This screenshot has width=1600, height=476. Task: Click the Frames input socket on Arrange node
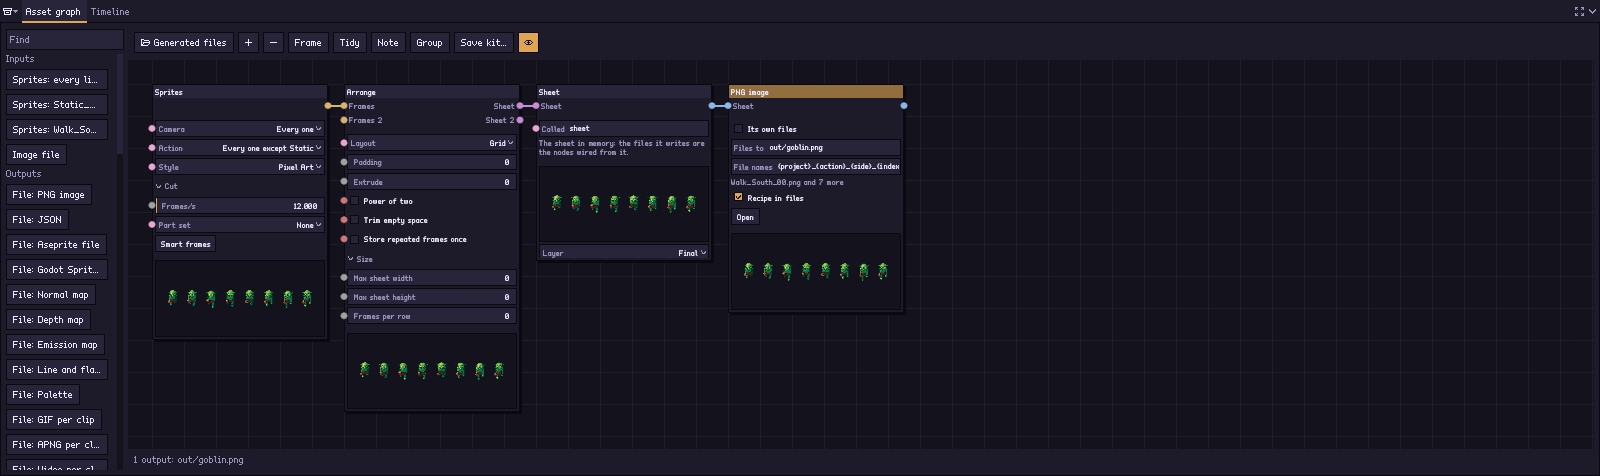[x=344, y=106]
